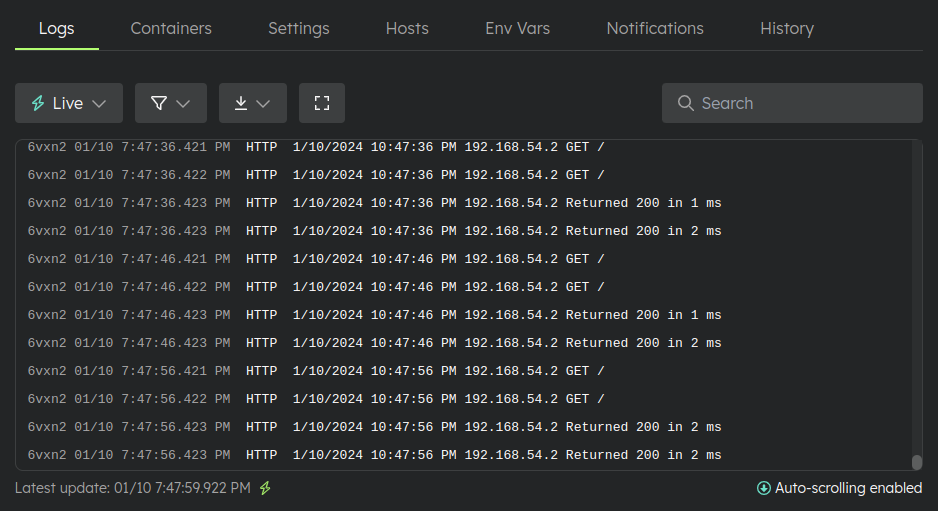Click the log panel vertical scrollbar thumb
938x511 pixels.
coord(916,462)
